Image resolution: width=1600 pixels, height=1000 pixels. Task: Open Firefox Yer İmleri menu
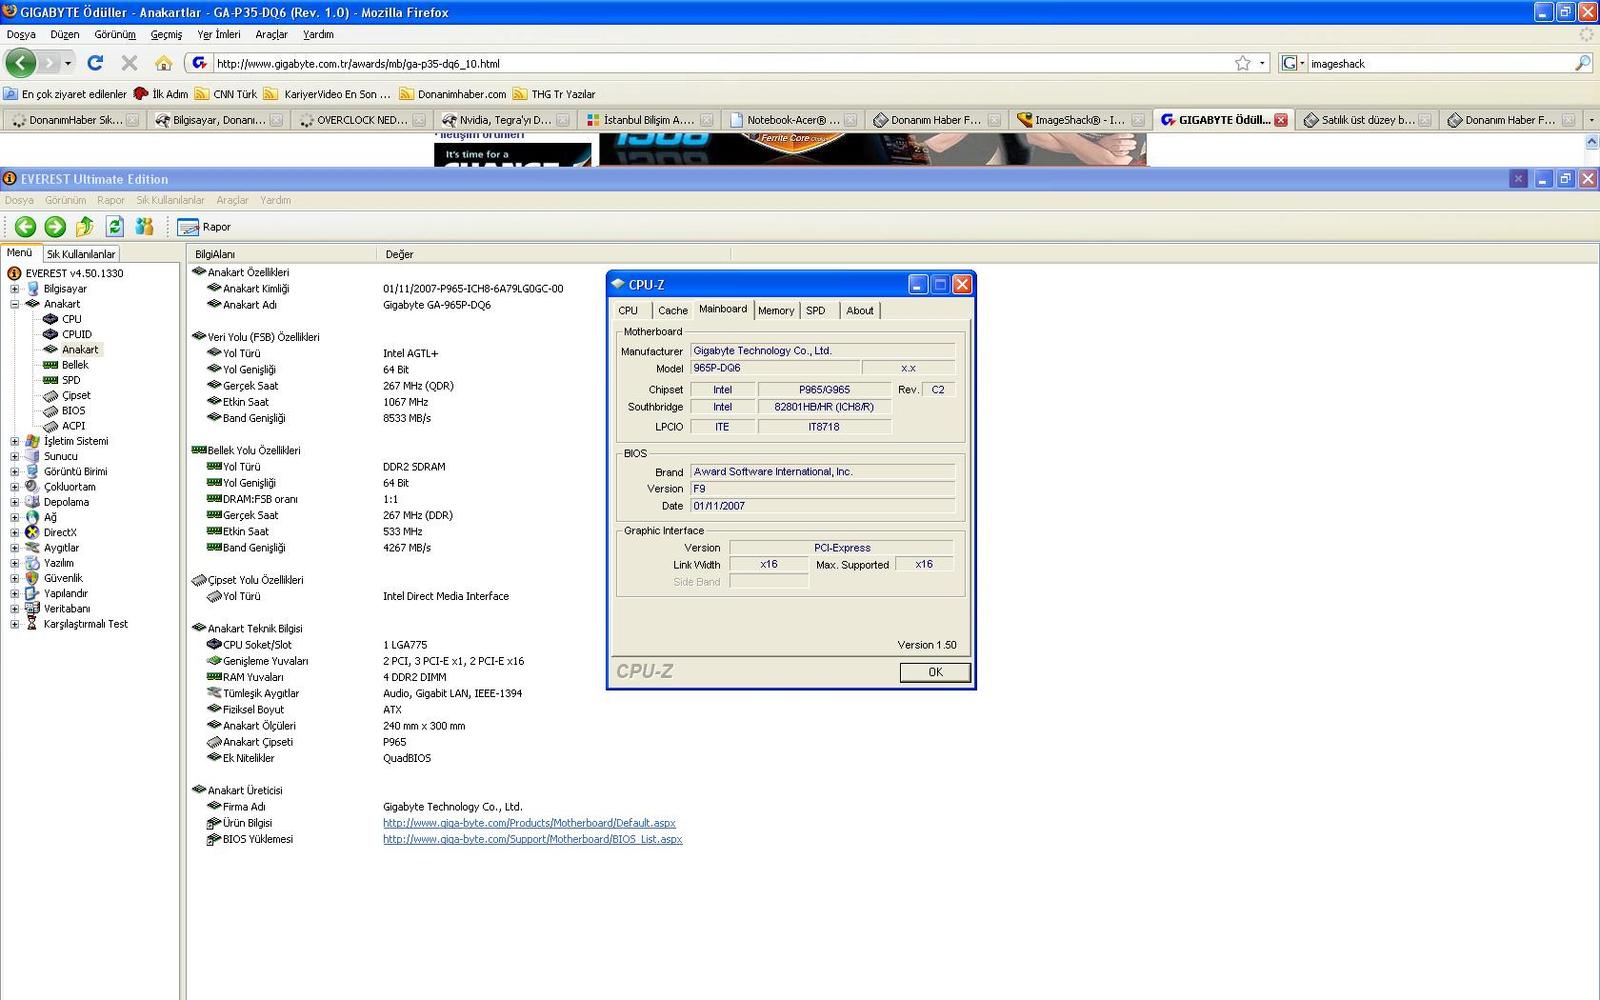click(218, 34)
